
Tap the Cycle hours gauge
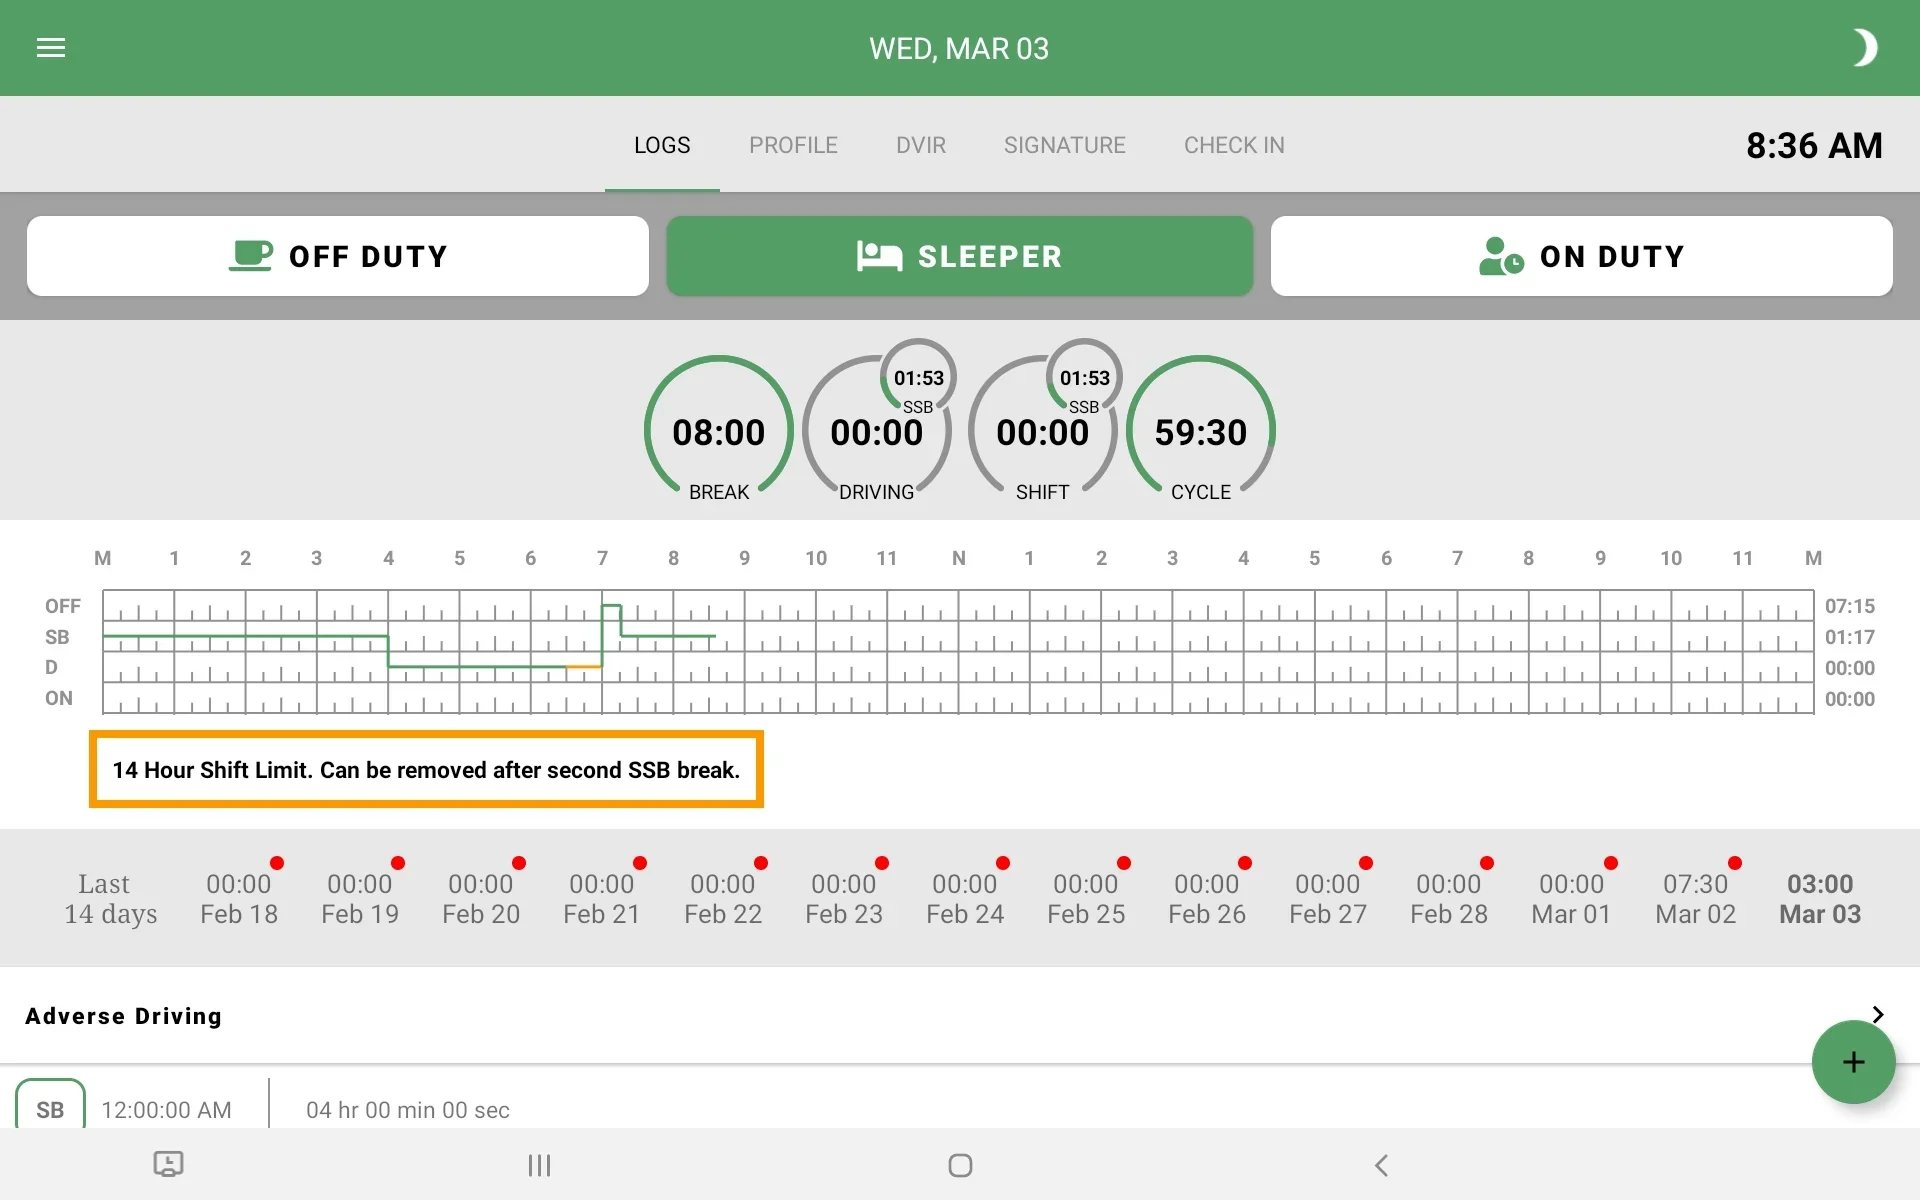1200,432
